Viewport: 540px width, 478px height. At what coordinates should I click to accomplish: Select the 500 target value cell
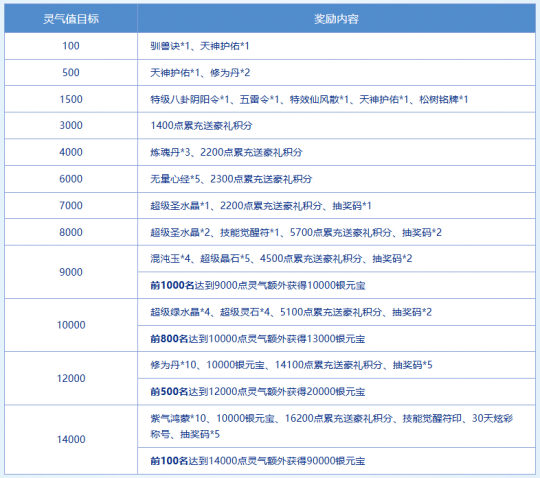(x=71, y=73)
